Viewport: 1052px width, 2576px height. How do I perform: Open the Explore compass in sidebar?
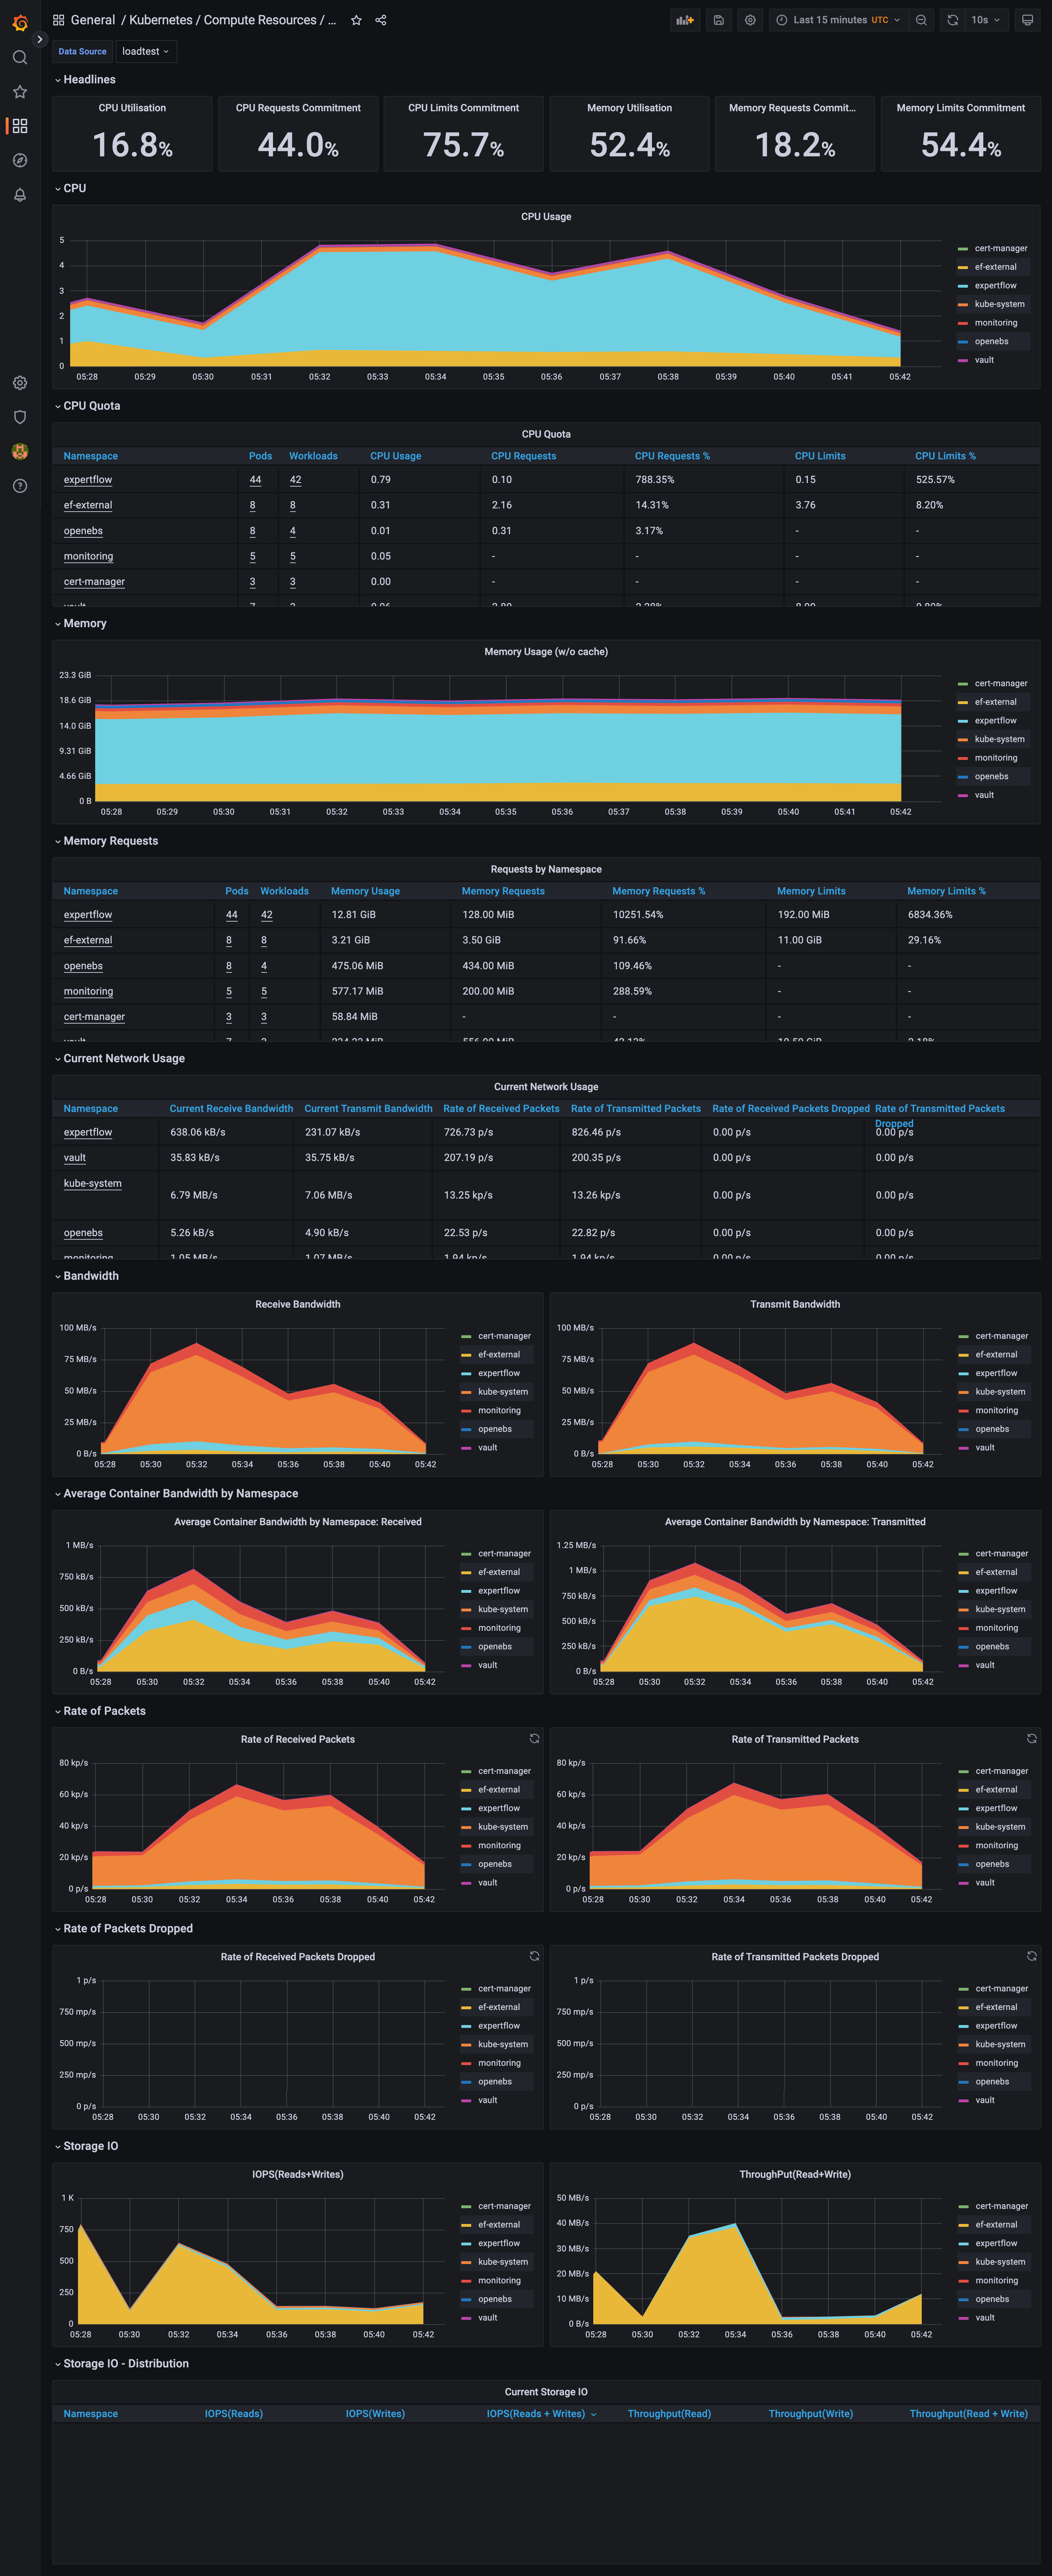pyautogui.click(x=20, y=160)
